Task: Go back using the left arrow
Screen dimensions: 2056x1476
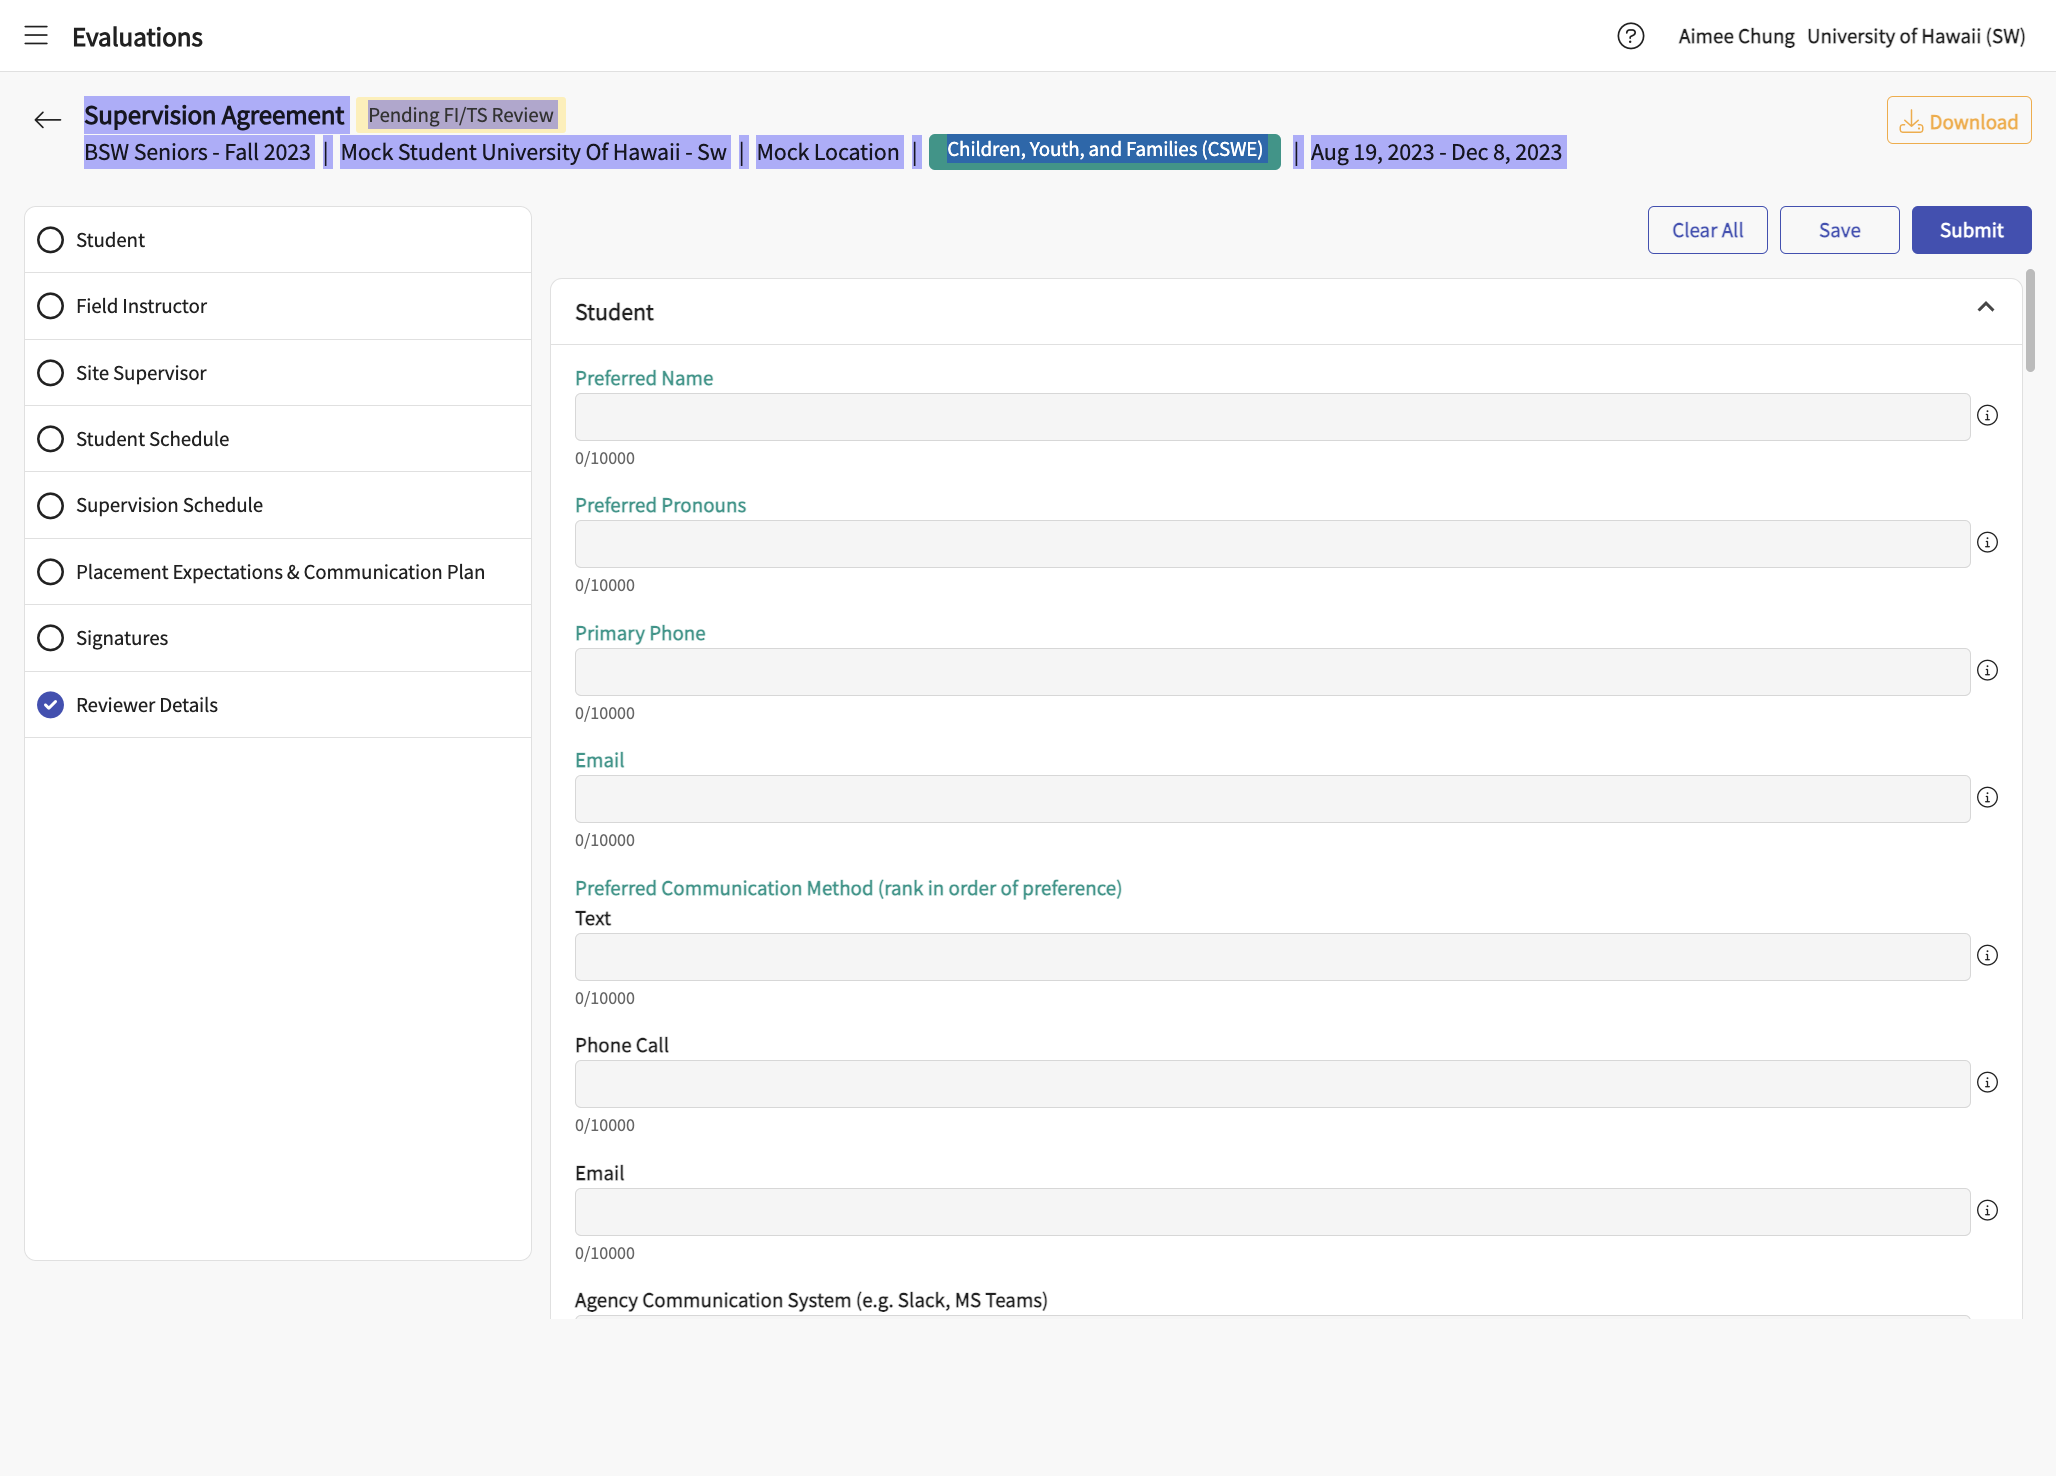Action: coord(47,120)
